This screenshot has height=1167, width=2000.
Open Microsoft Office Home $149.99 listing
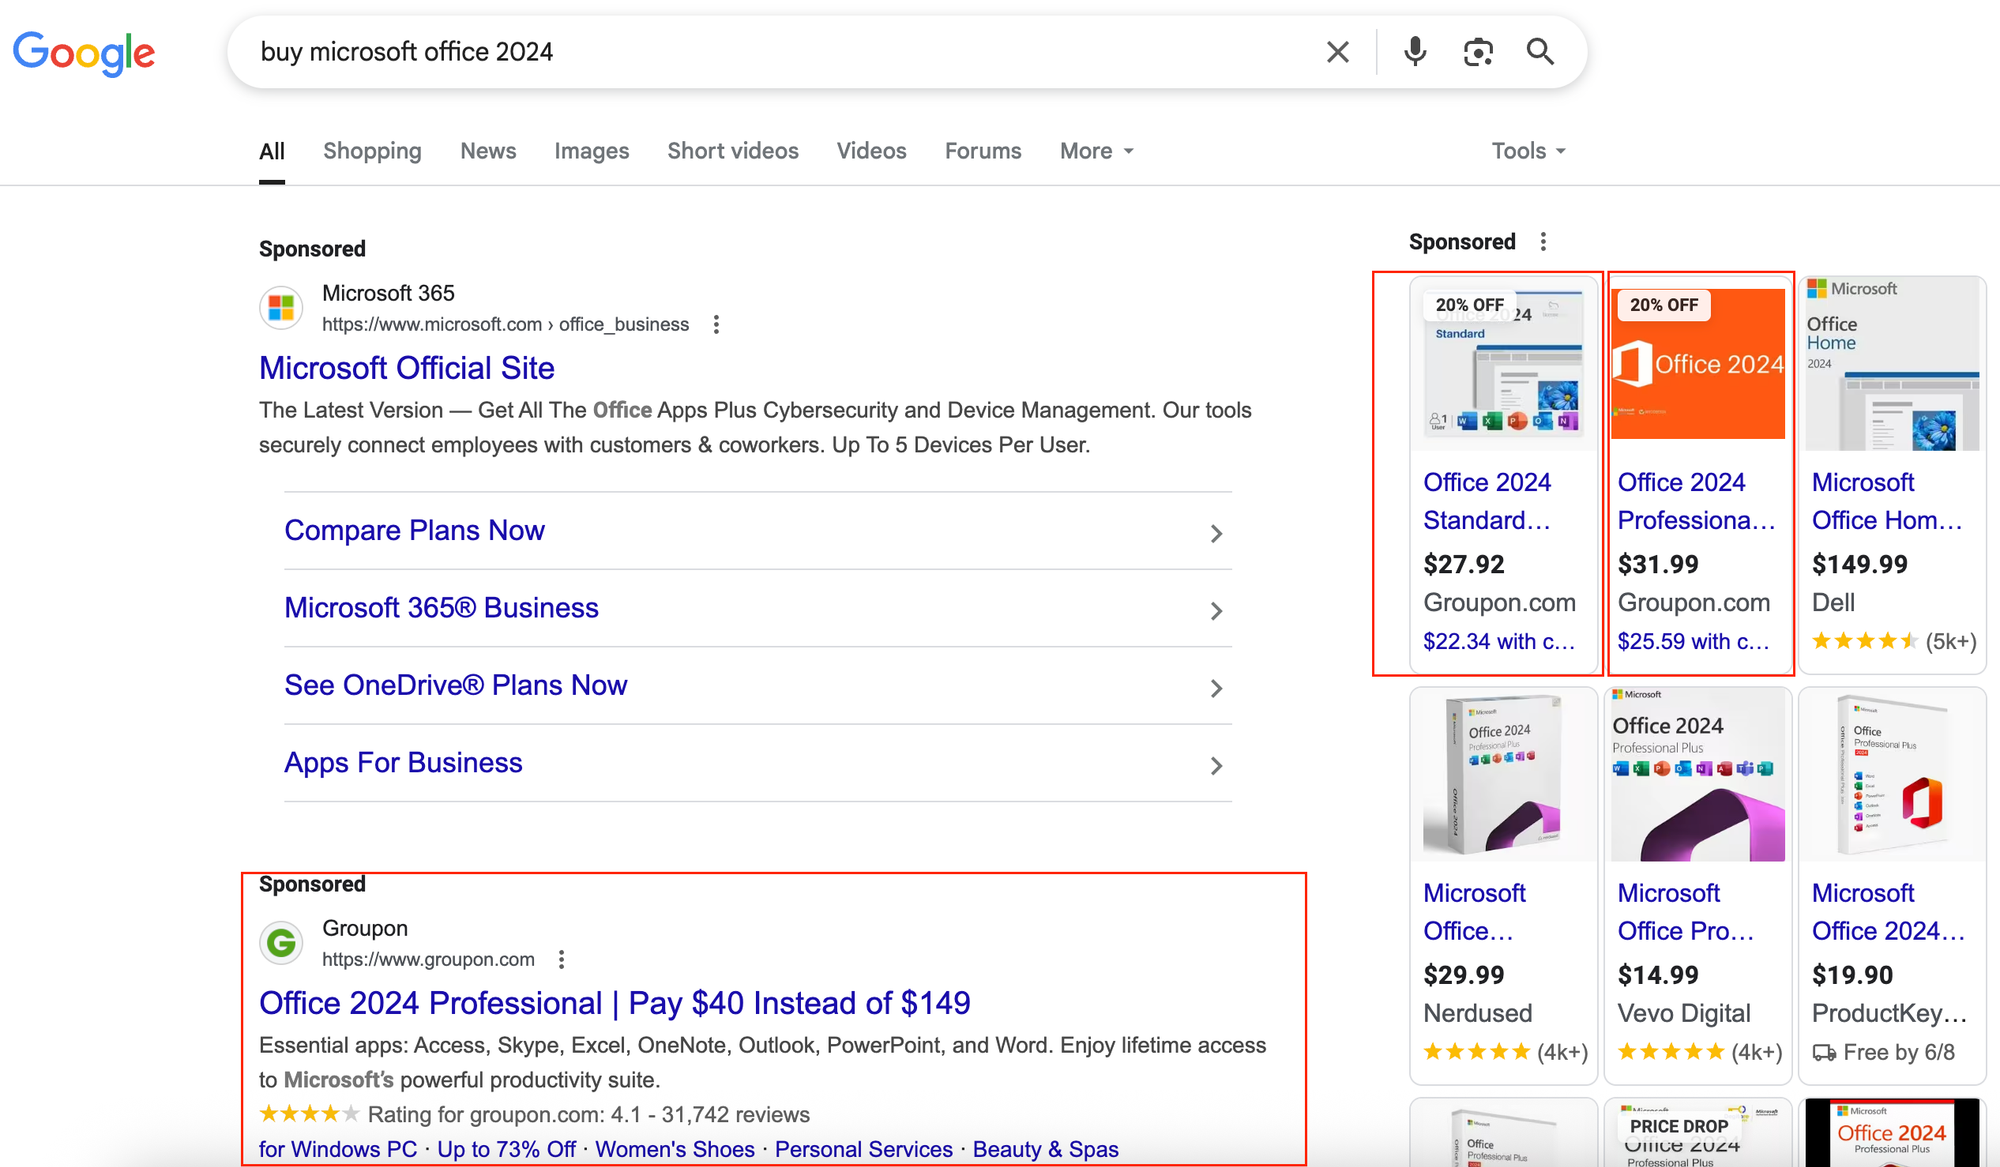[x=1887, y=501]
